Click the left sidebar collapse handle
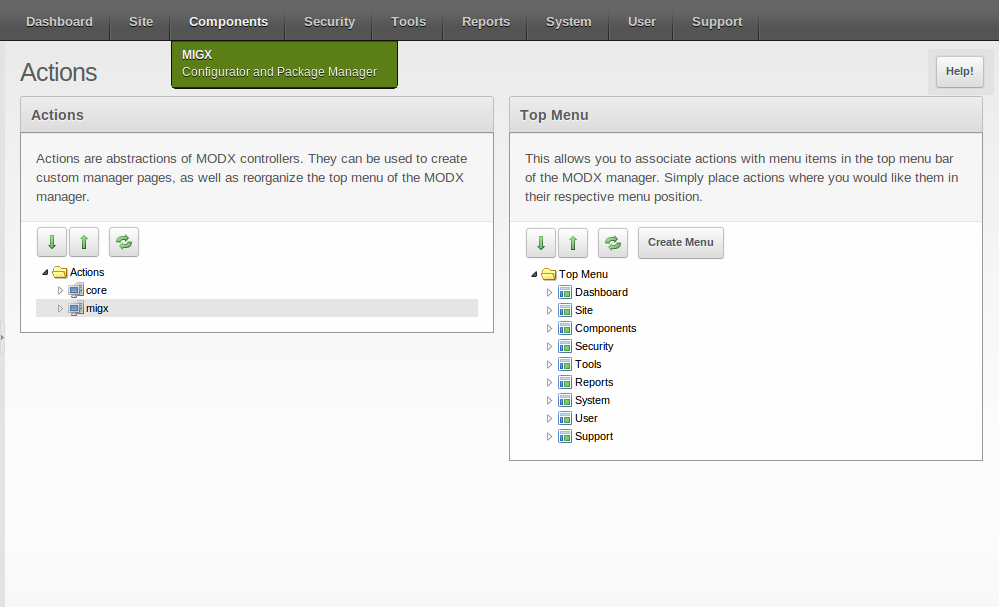The height and width of the screenshot is (607, 999). 2,338
